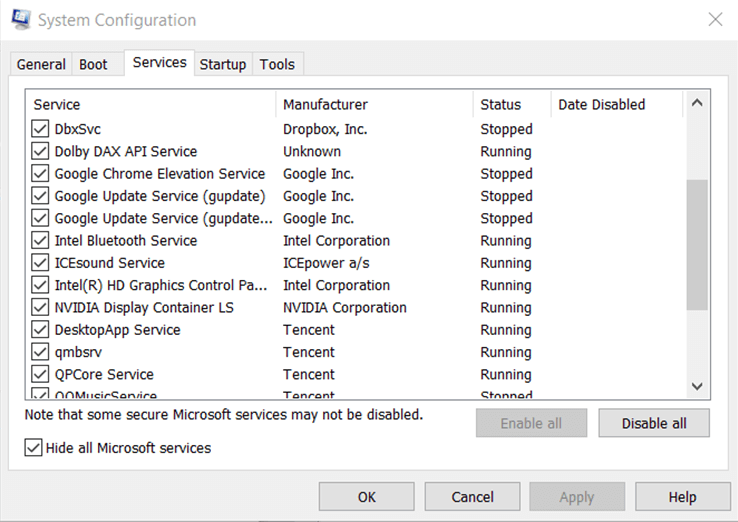Select the ICEpower a/s manufacturer cell
The image size is (738, 522).
(x=326, y=263)
